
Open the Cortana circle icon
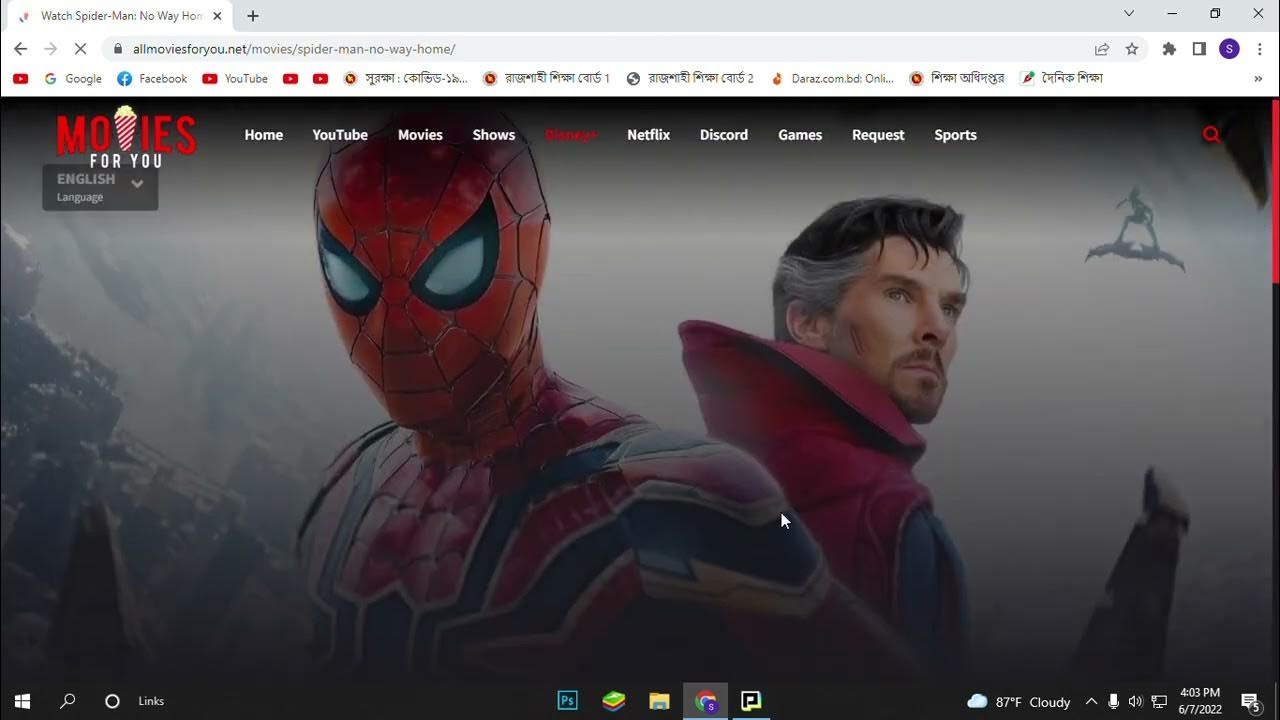click(112, 701)
